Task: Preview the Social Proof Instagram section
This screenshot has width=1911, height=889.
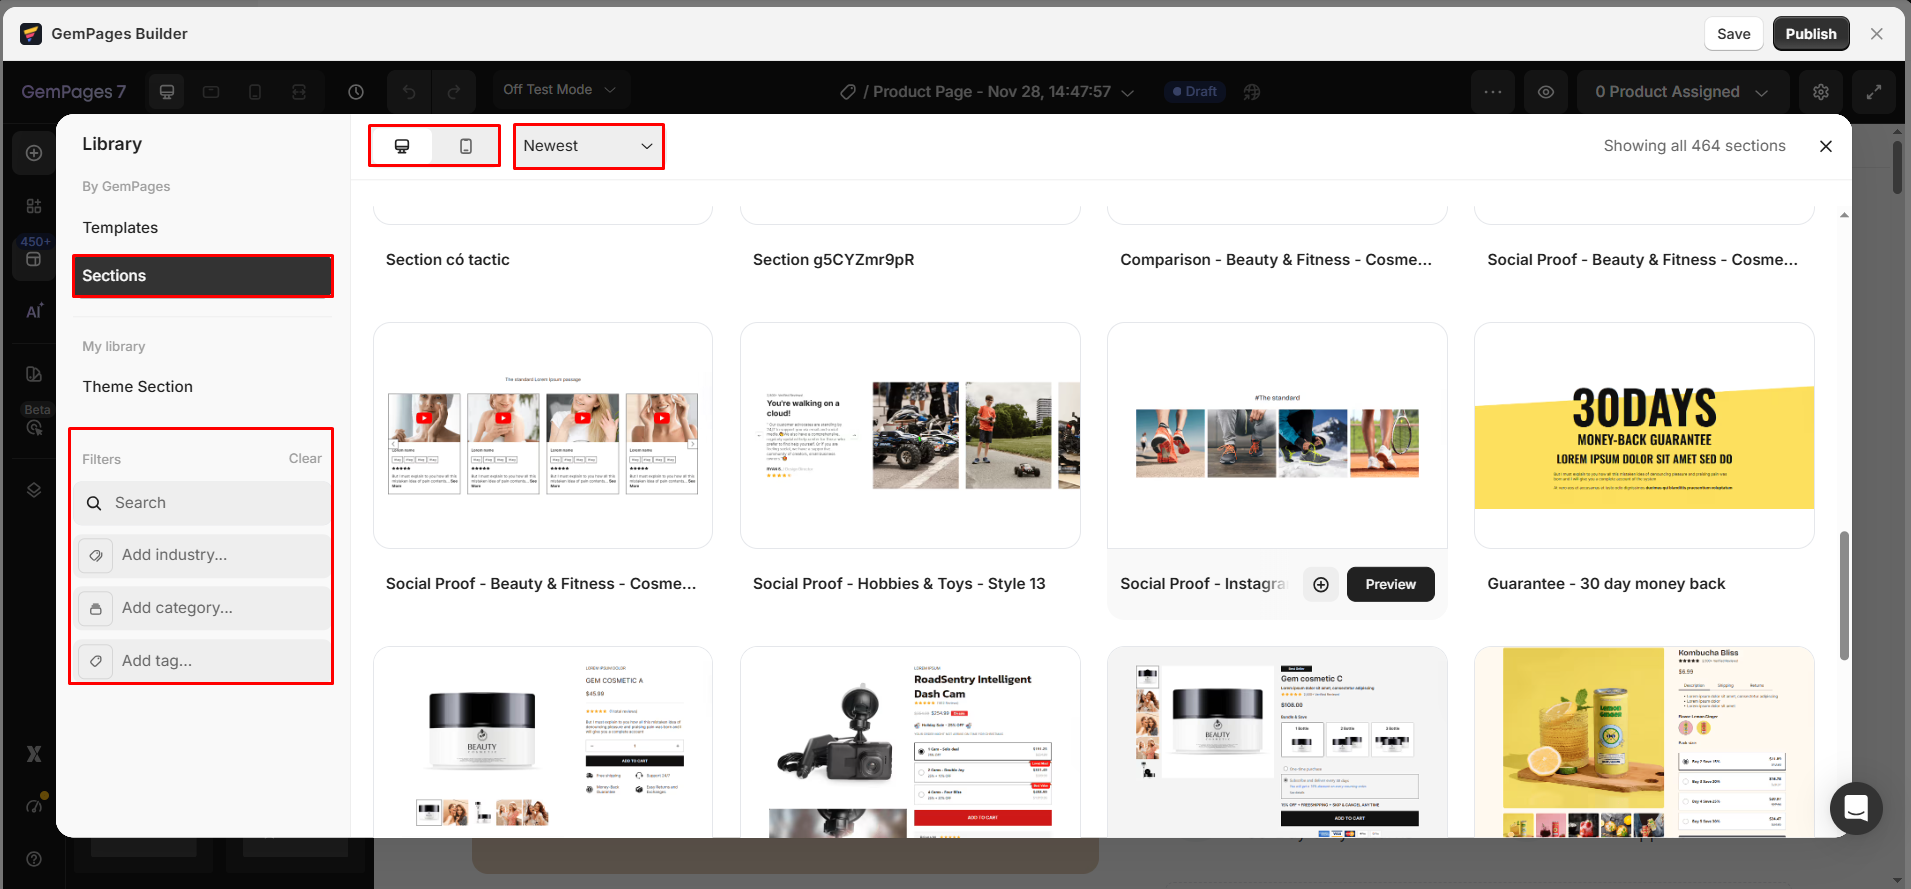Action: tap(1390, 584)
